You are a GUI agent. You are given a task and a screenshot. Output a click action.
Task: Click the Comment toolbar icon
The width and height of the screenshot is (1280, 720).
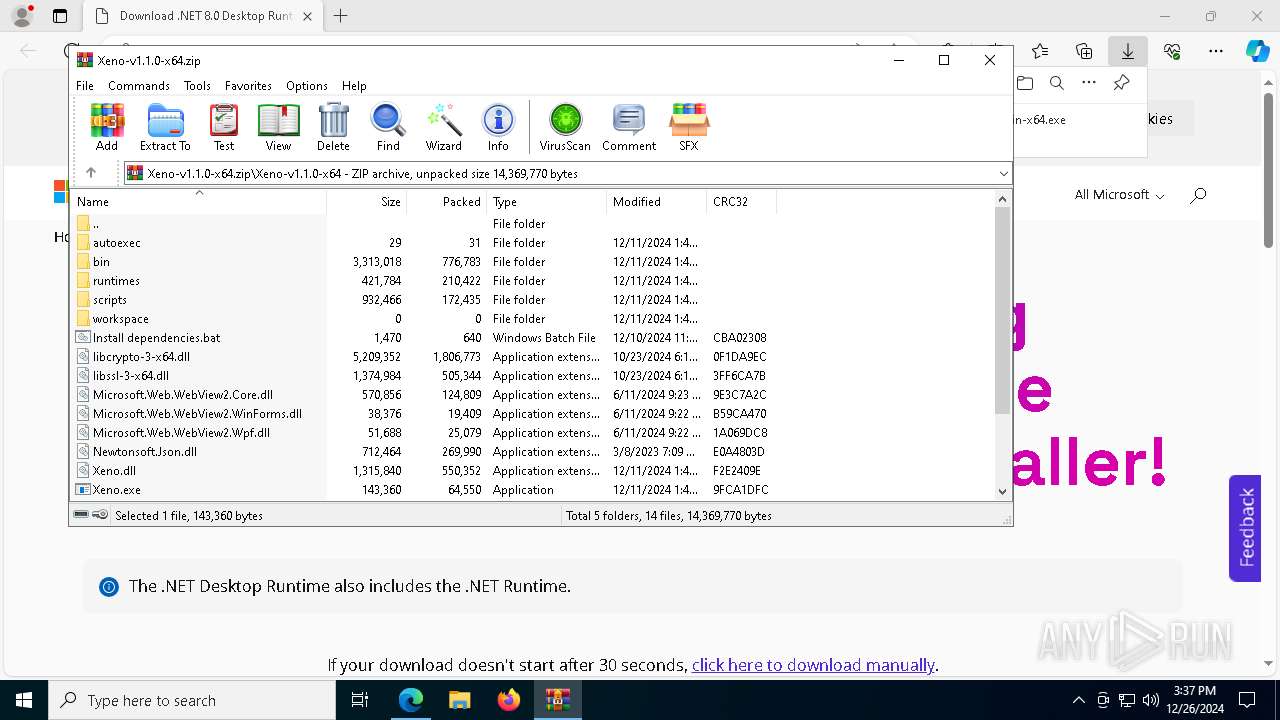pyautogui.click(x=629, y=127)
